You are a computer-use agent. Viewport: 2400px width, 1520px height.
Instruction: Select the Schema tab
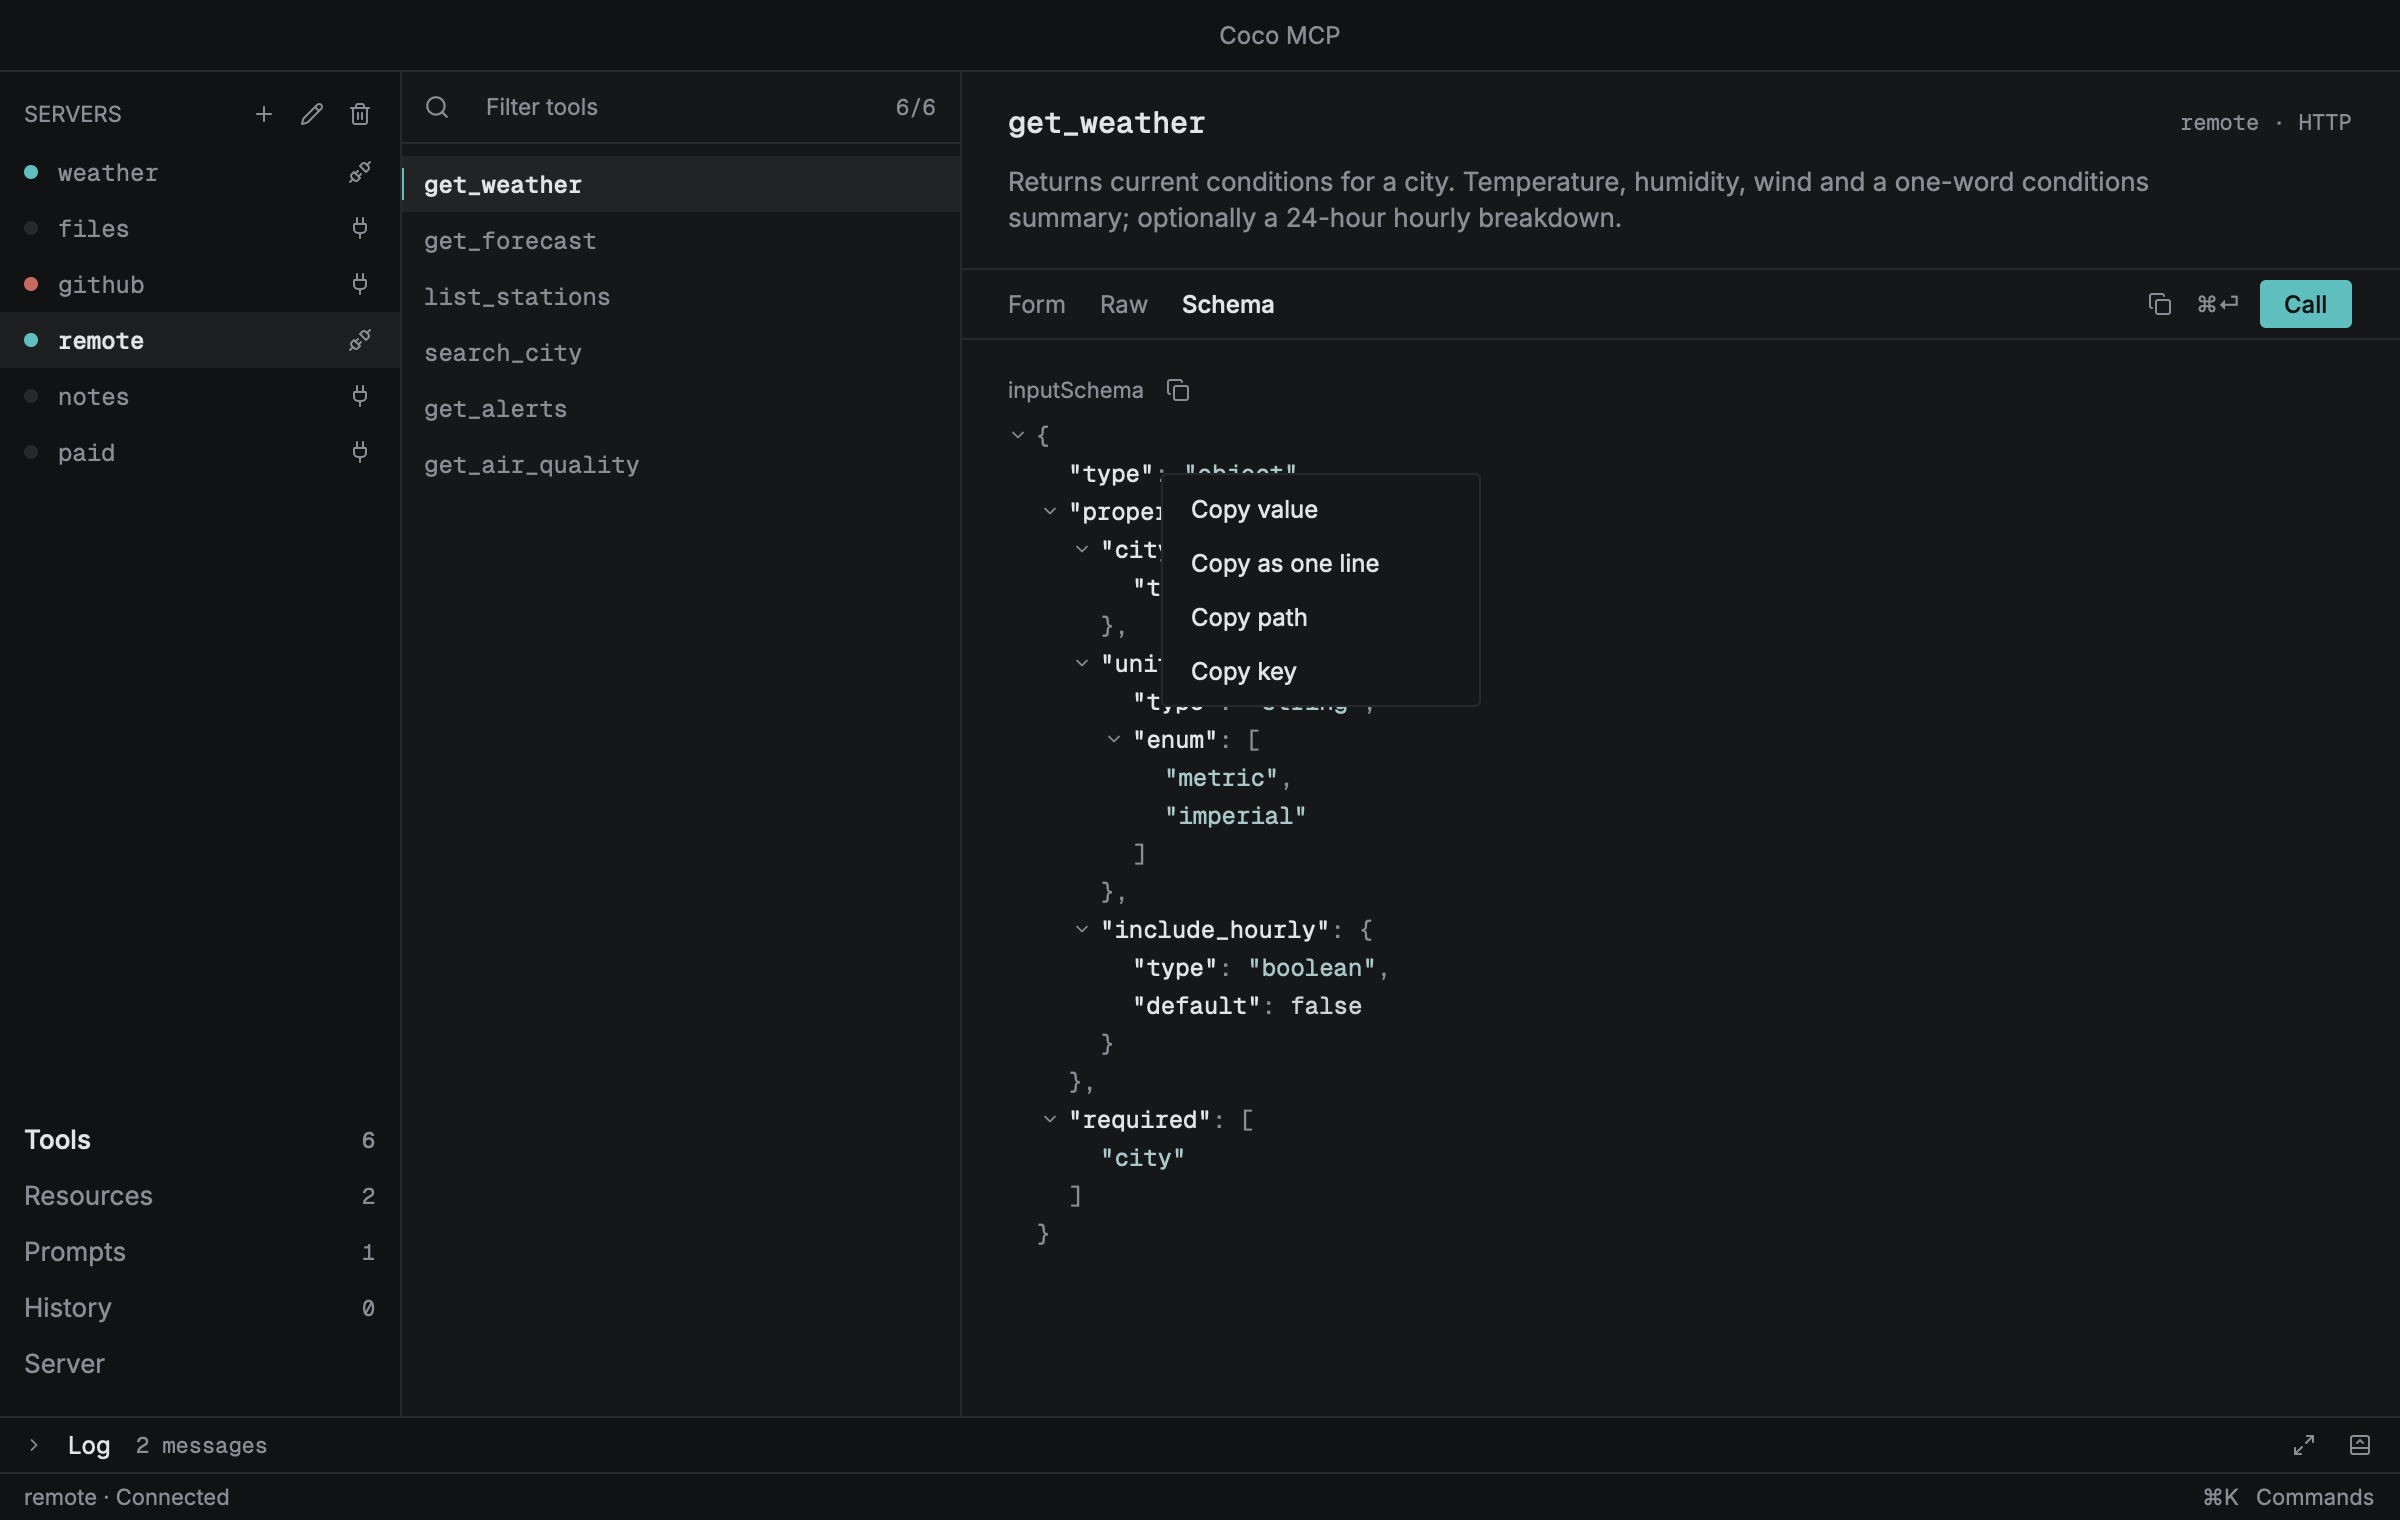[x=1227, y=304]
